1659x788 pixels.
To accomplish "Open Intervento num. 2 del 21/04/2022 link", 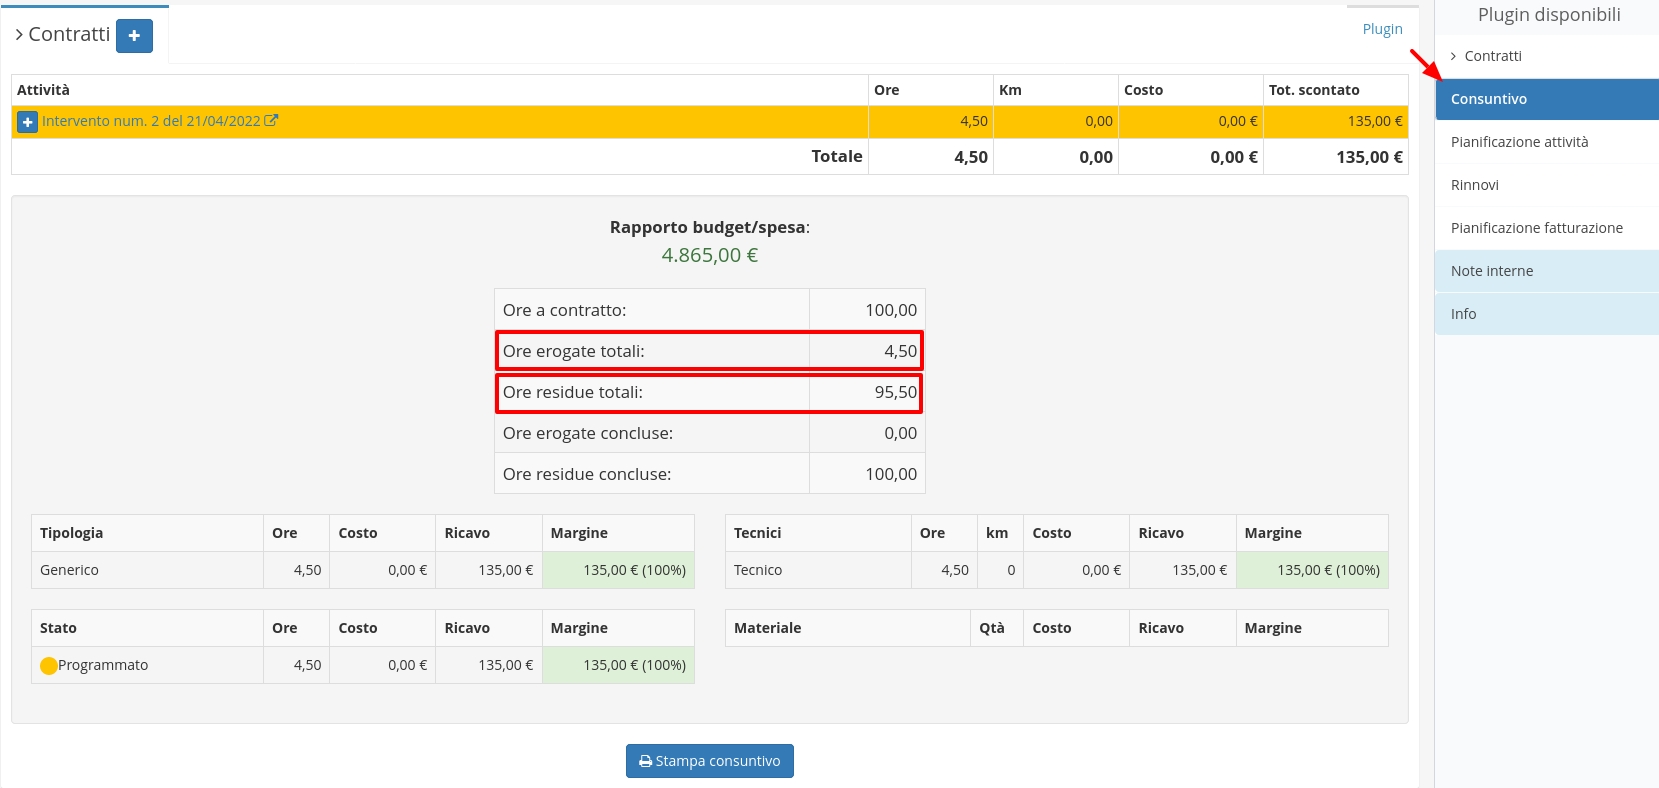I will click(x=150, y=121).
